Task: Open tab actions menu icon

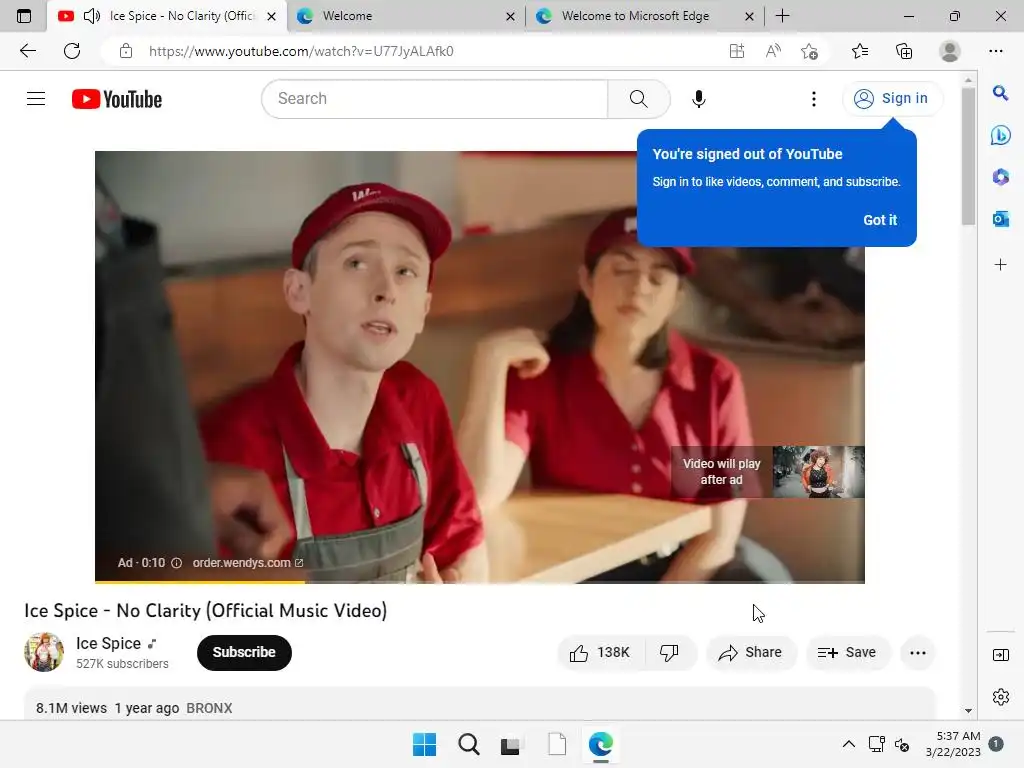Action: point(24,16)
